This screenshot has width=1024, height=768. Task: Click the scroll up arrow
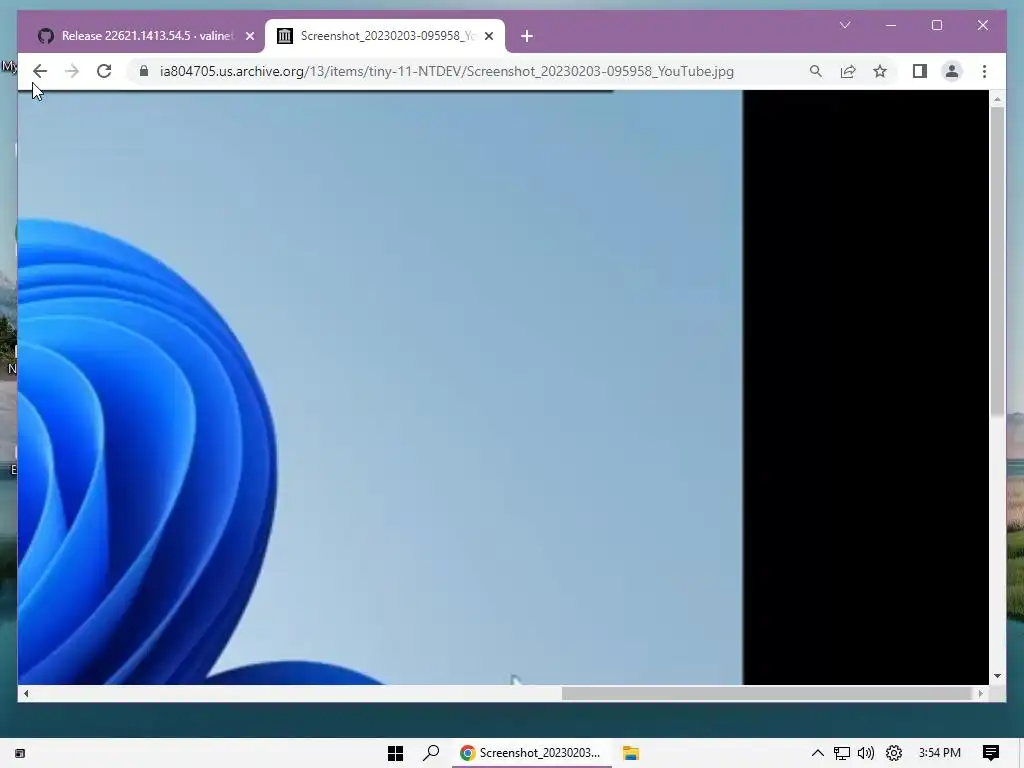[997, 99]
